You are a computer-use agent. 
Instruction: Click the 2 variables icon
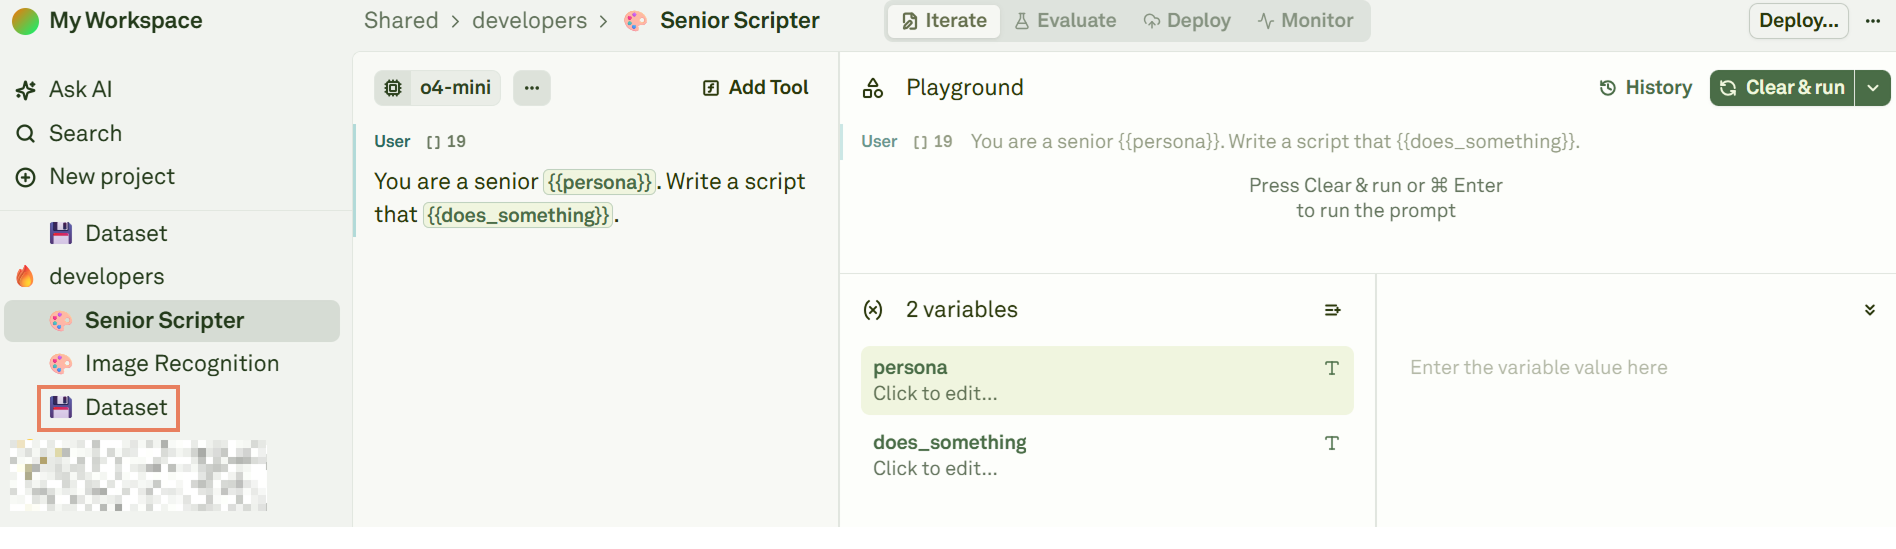pyautogui.click(x=873, y=310)
